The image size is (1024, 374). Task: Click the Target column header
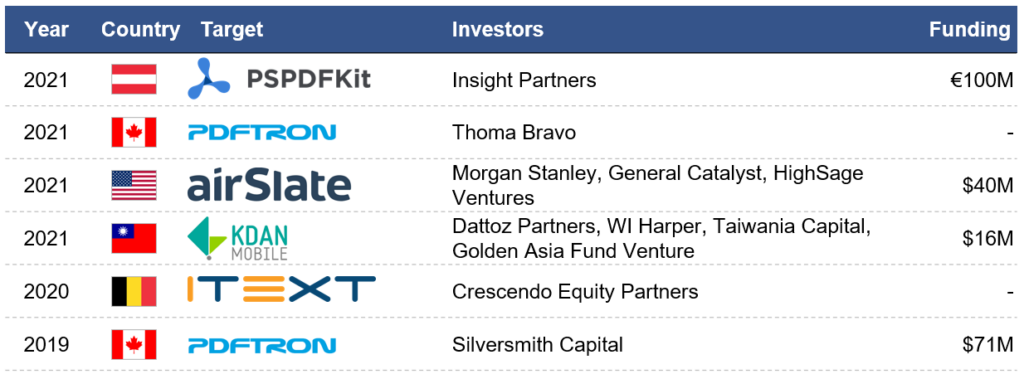coord(232,29)
